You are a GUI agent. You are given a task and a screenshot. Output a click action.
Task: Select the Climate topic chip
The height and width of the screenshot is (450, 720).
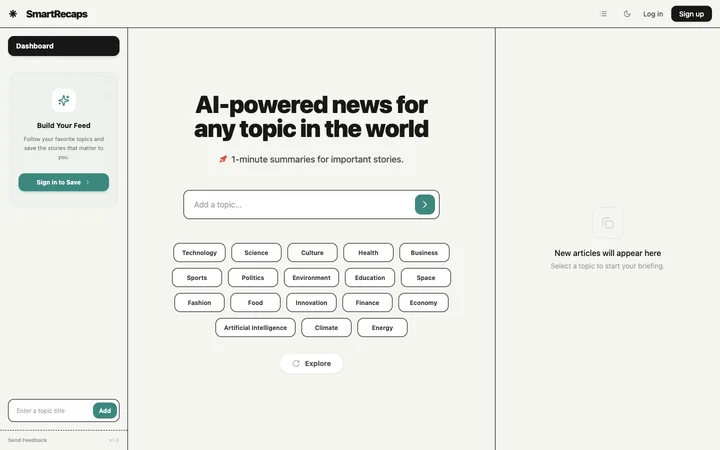(x=326, y=328)
